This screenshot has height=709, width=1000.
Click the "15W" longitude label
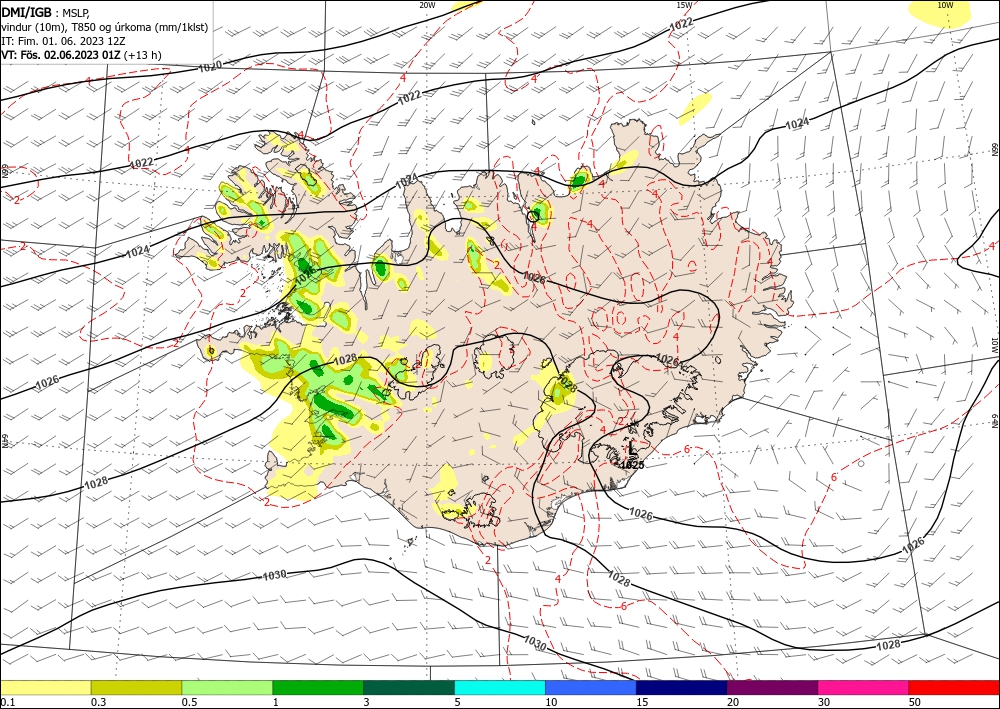(x=684, y=5)
